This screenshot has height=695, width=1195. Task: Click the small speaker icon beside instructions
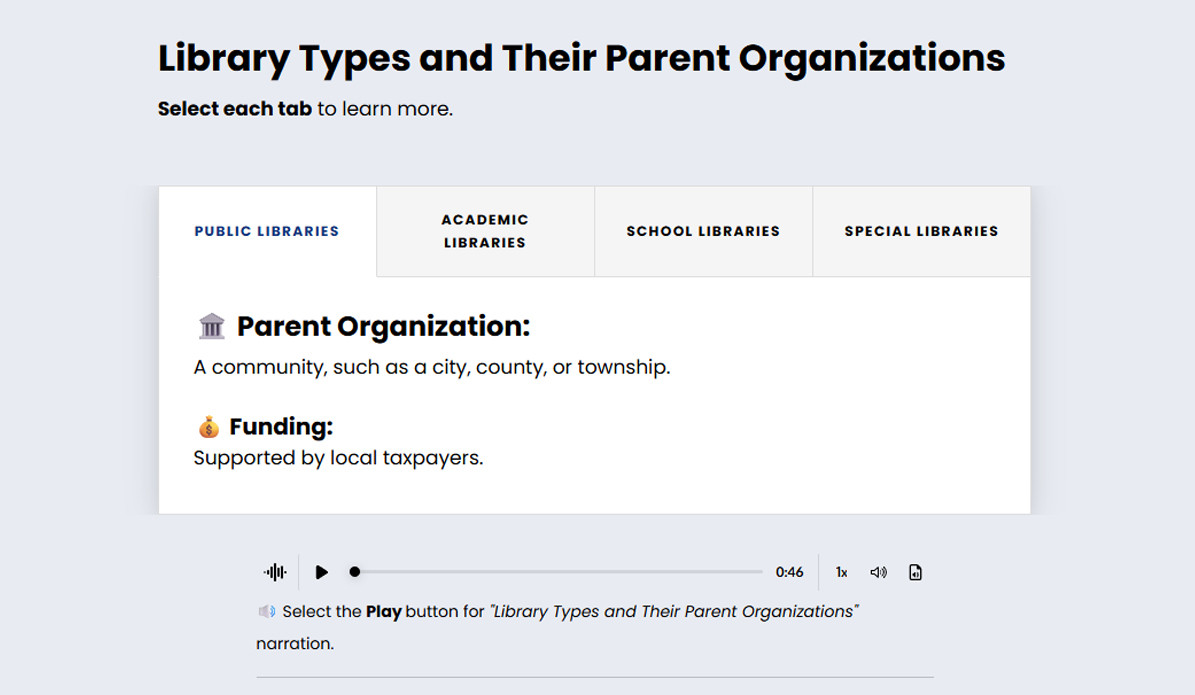(266, 611)
